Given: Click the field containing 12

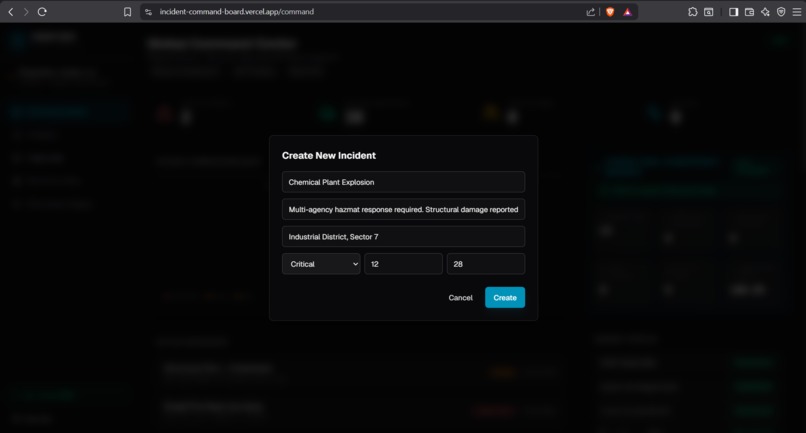Looking at the screenshot, I should tap(404, 264).
